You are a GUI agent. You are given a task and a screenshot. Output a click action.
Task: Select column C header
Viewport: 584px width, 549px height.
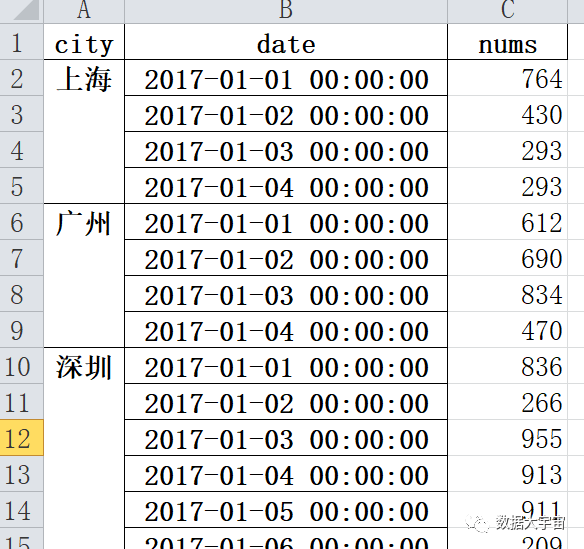[x=507, y=11]
